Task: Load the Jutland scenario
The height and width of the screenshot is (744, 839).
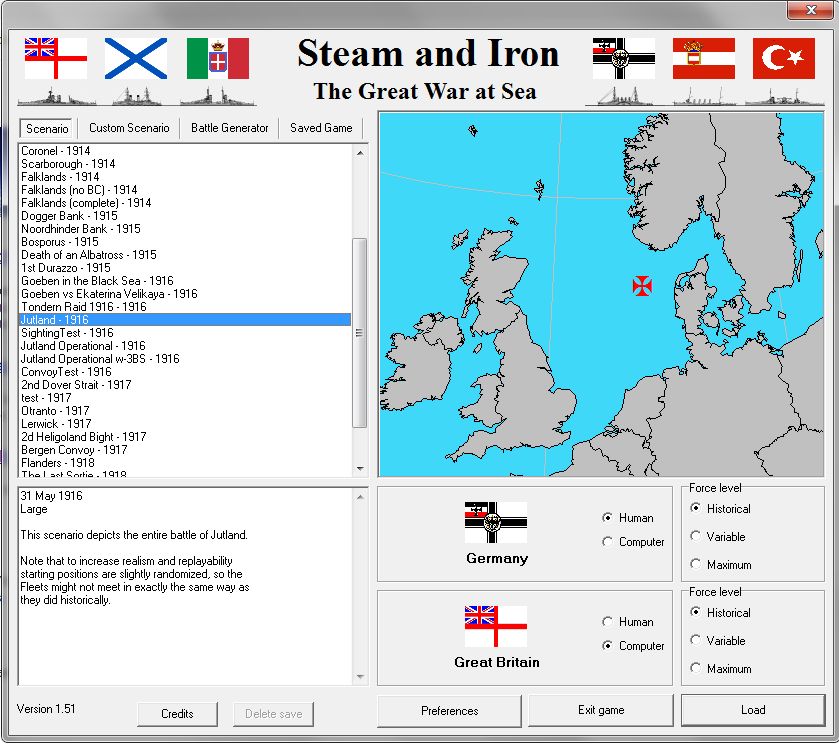Action: tap(753, 709)
